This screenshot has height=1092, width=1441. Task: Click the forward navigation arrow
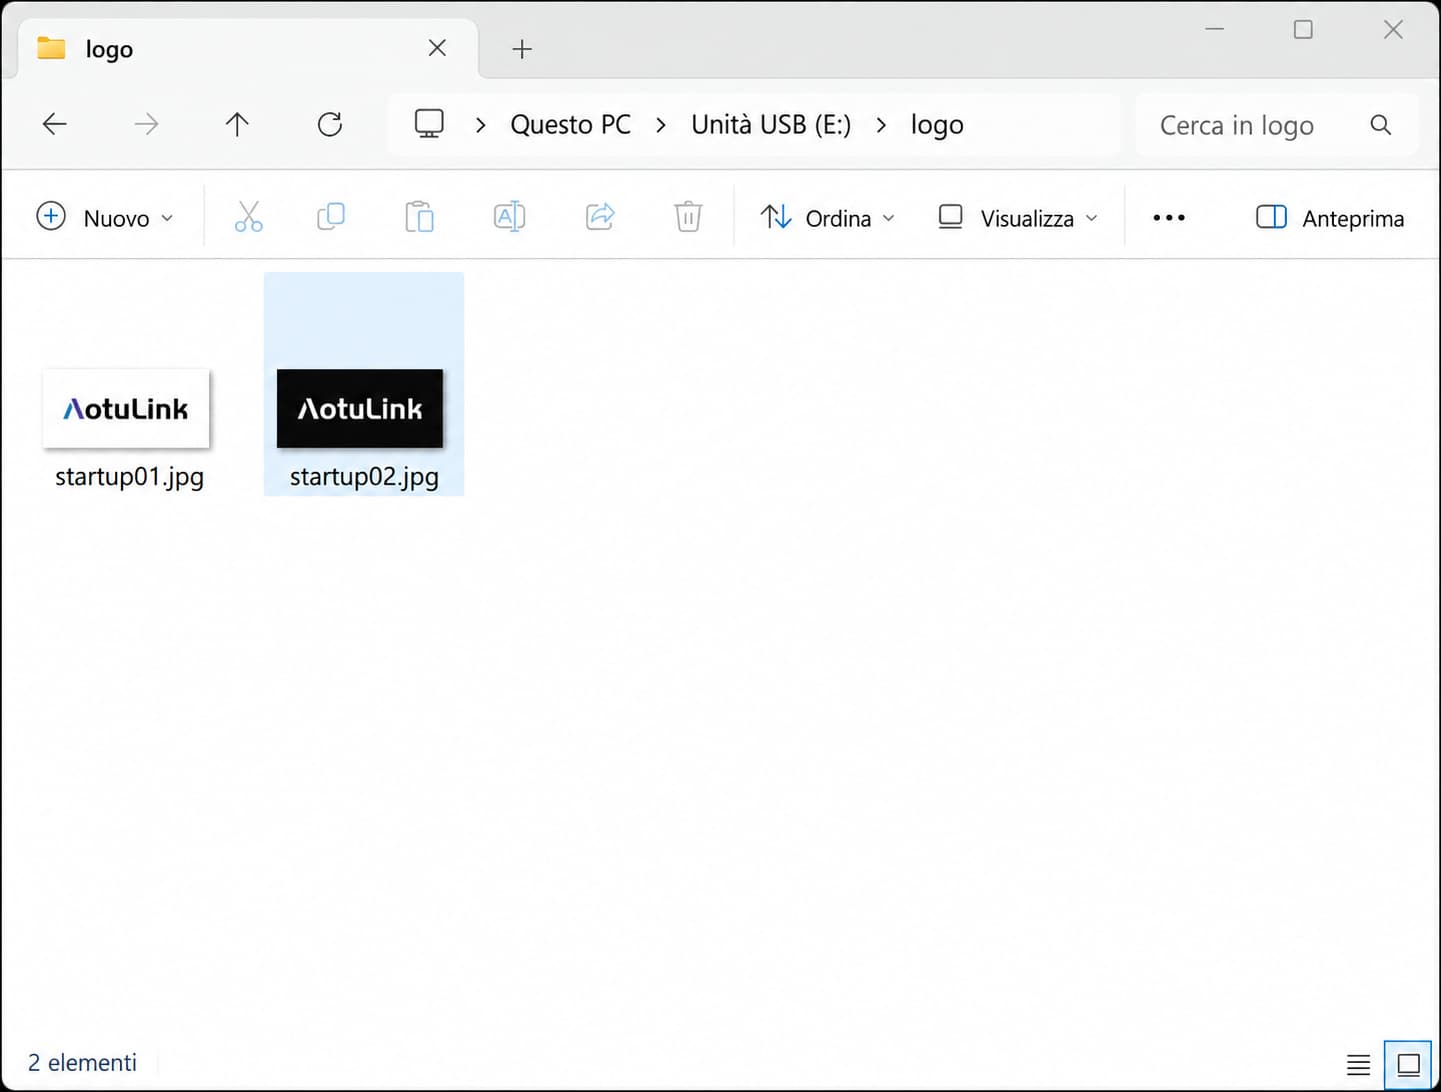tap(146, 124)
